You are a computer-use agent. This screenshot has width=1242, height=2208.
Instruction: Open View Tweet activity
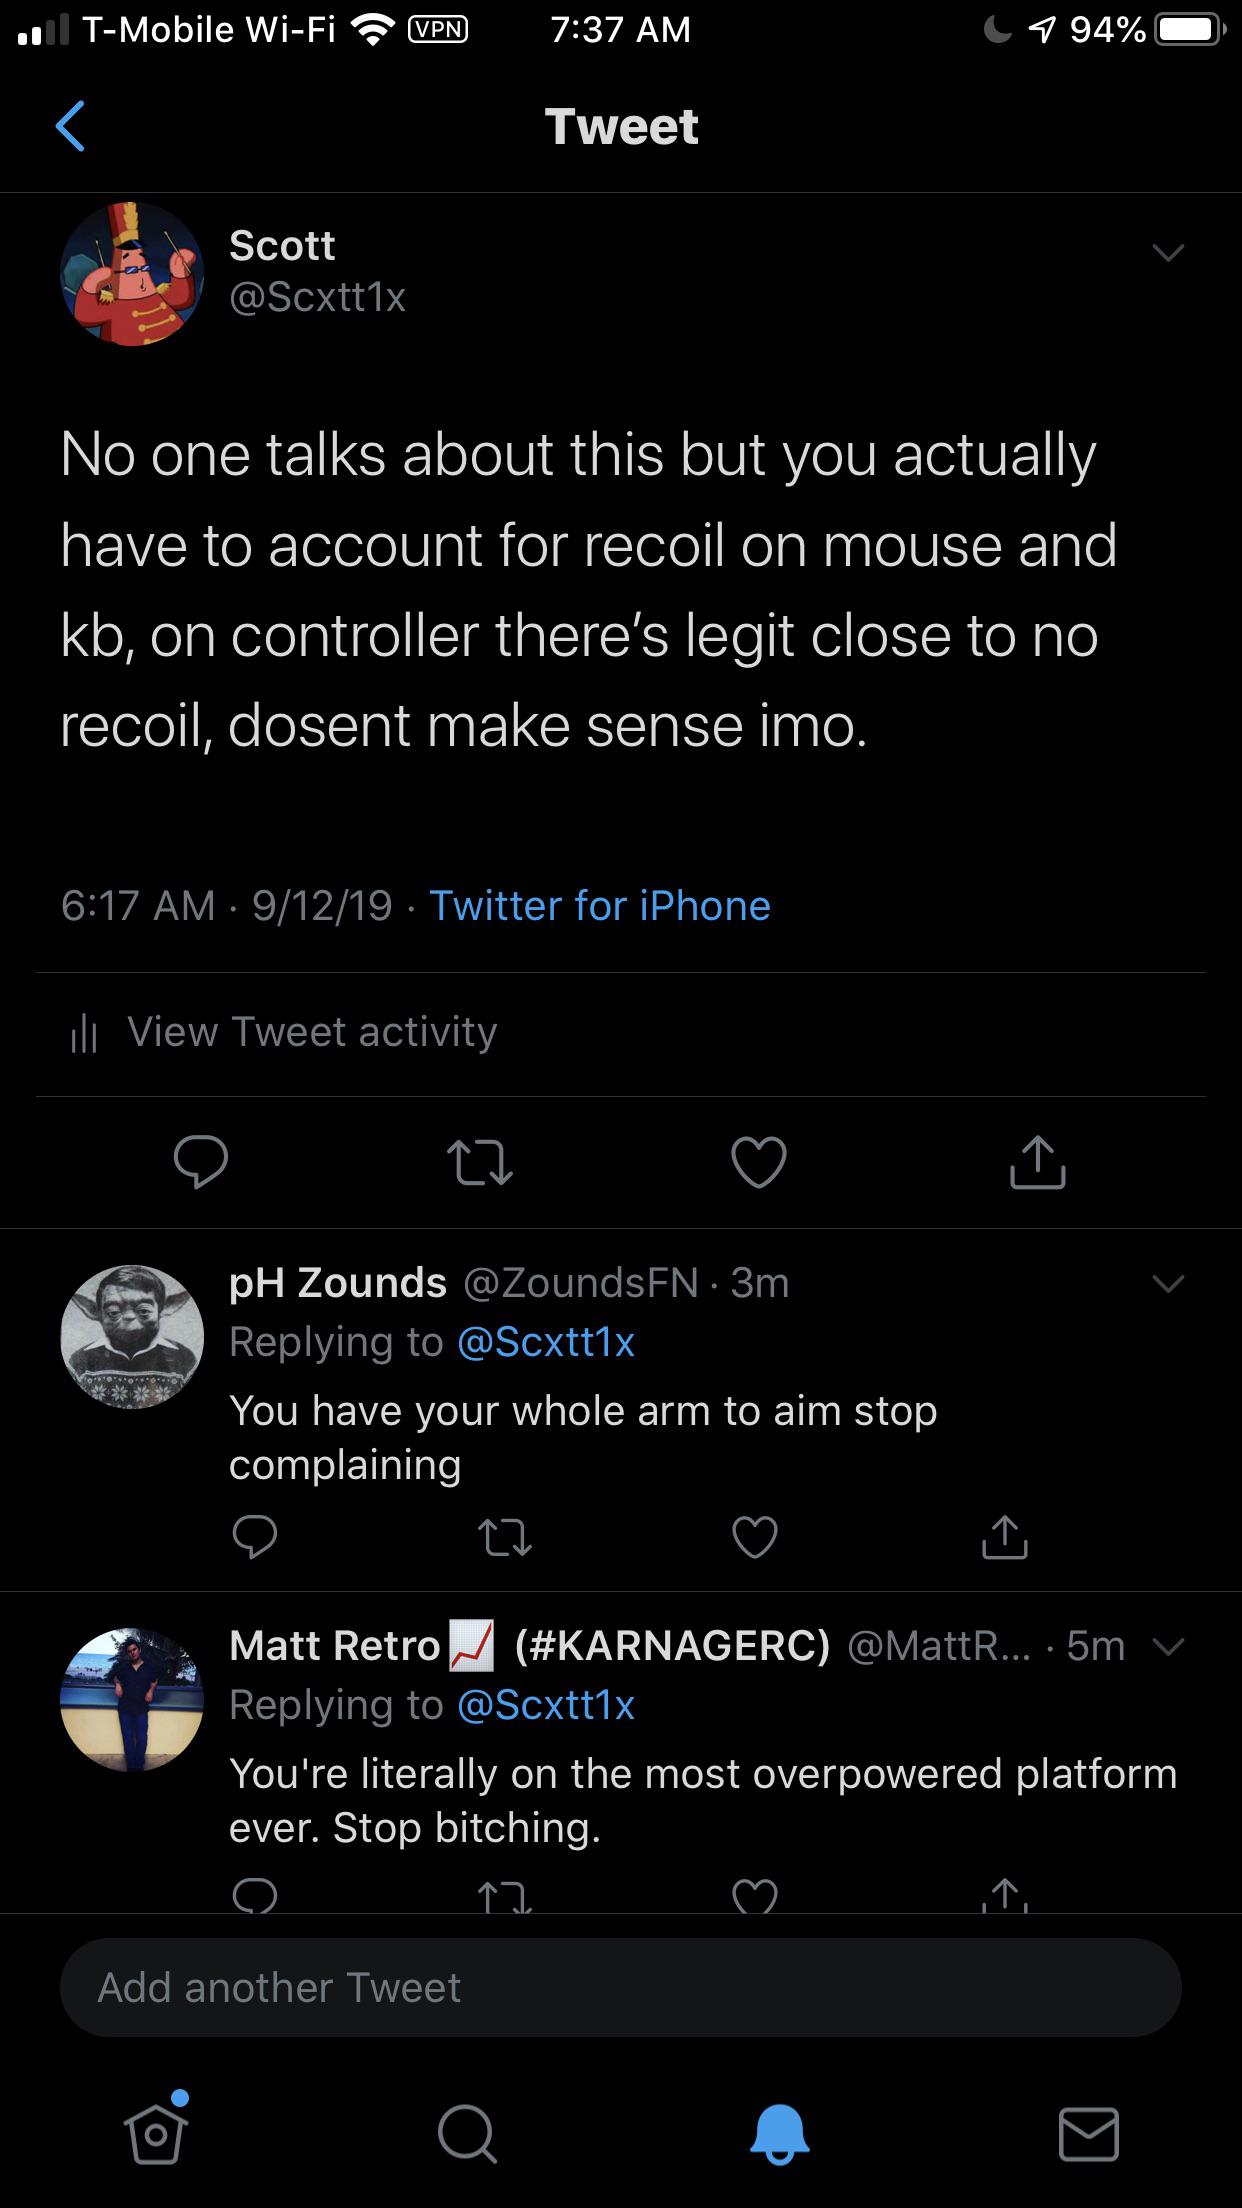click(x=283, y=1032)
